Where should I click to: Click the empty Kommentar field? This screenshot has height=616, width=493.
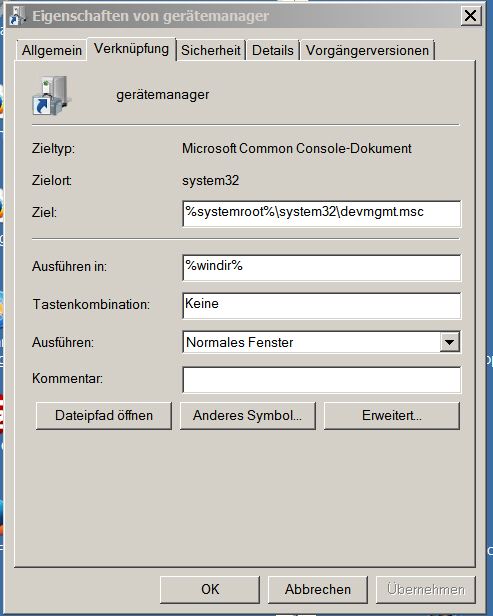321,380
